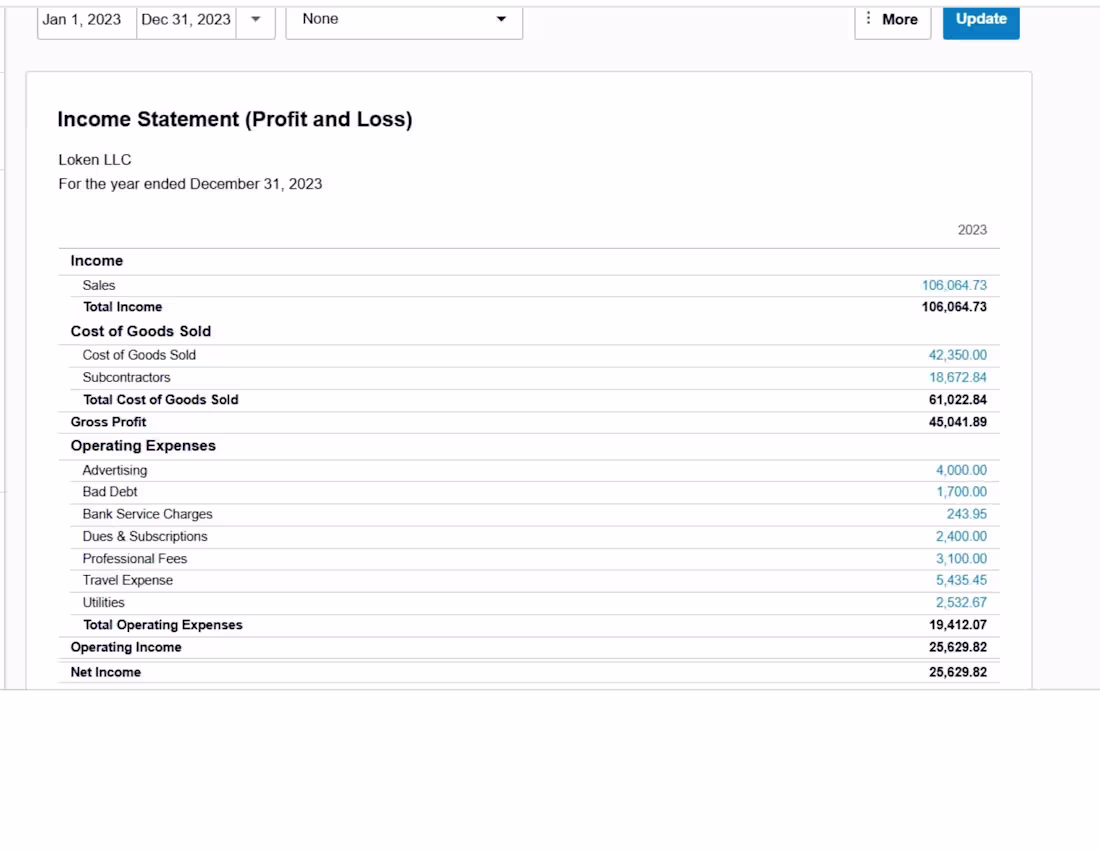Open the date range preset dropdown arrow
1100x850 pixels.
256,19
